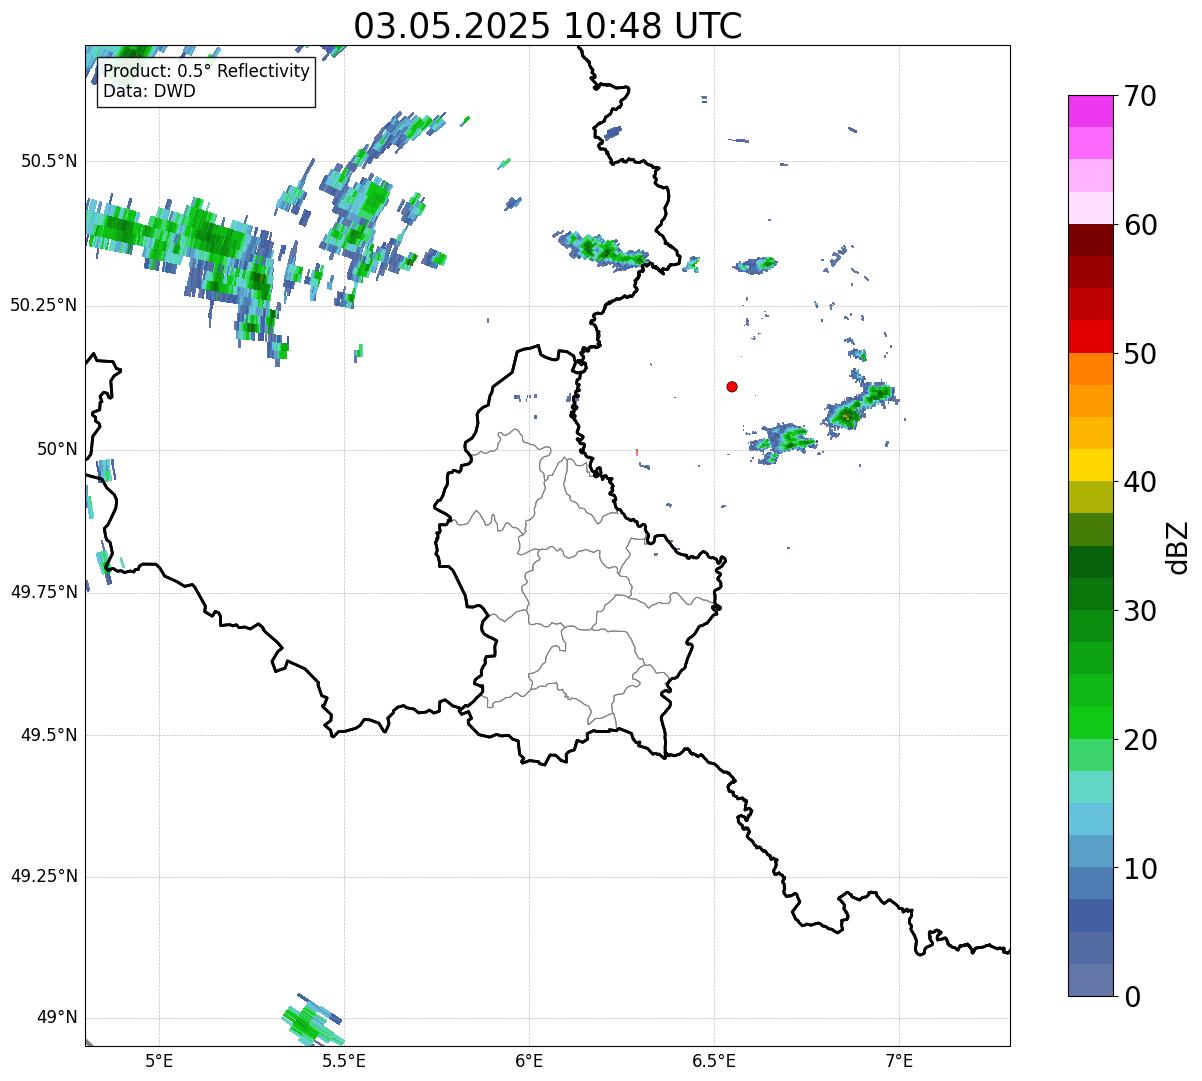Screen dimensions: 1202x1081
Task: Click the longitude label '6°E'
Action: [529, 1060]
